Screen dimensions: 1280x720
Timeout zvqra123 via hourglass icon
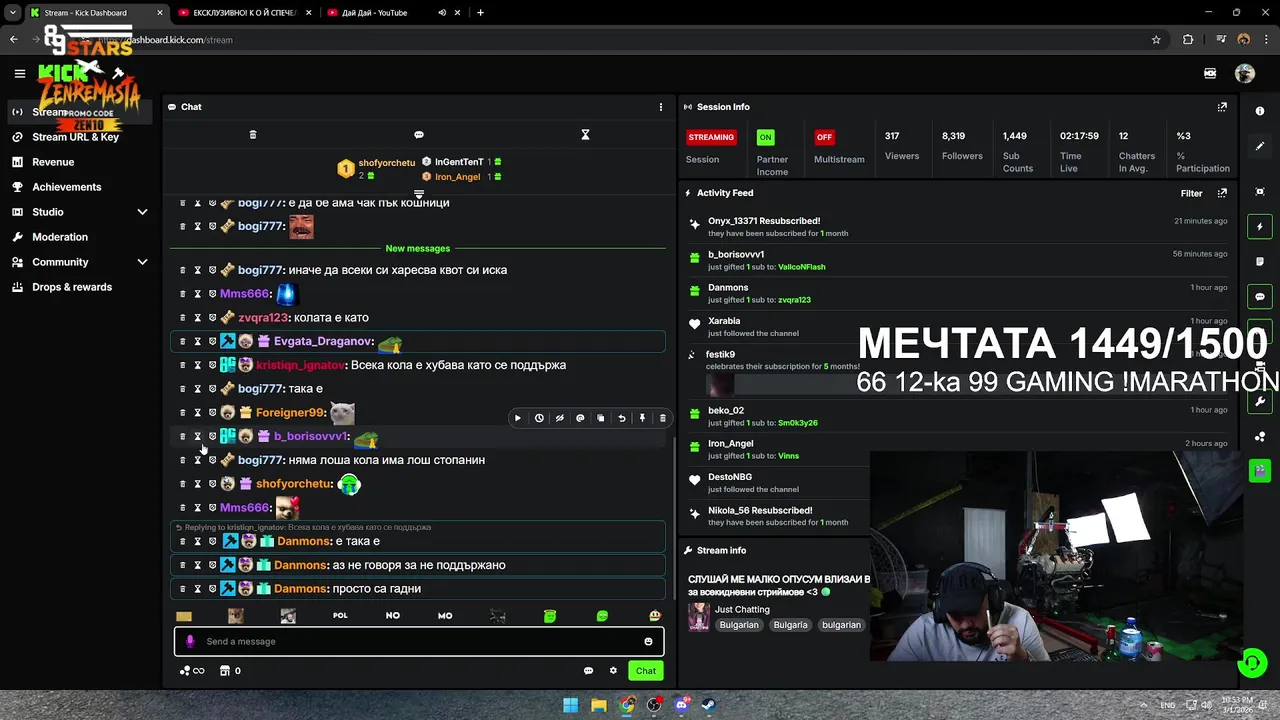click(x=197, y=318)
